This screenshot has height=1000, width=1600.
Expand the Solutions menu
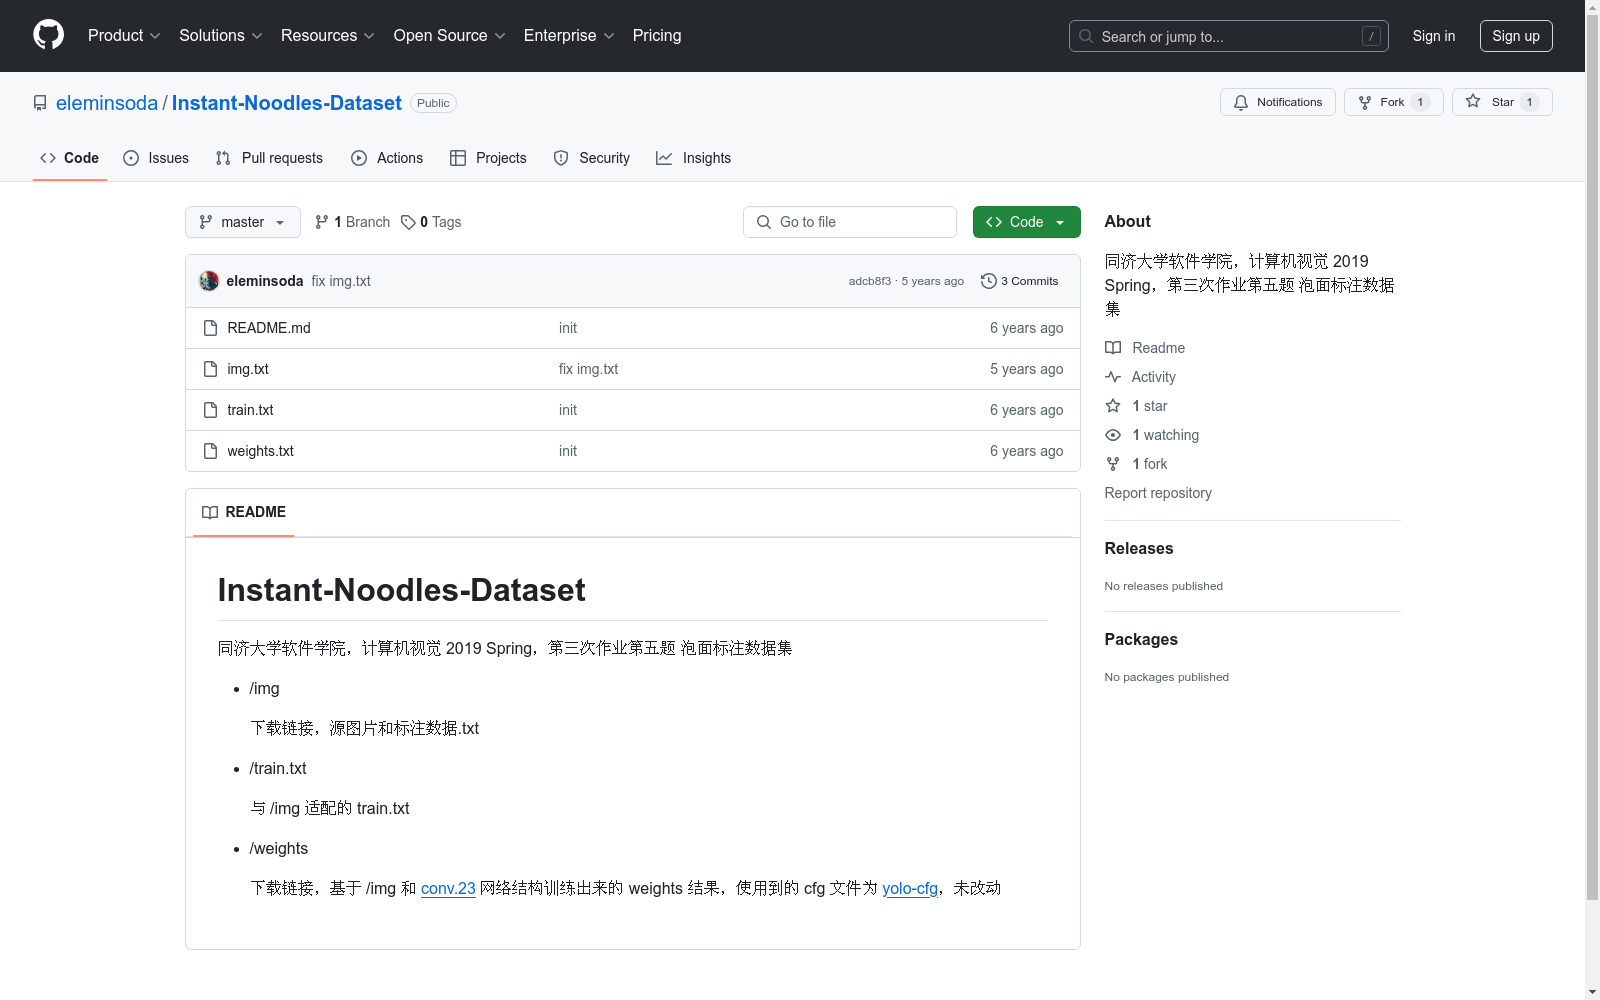coord(221,36)
